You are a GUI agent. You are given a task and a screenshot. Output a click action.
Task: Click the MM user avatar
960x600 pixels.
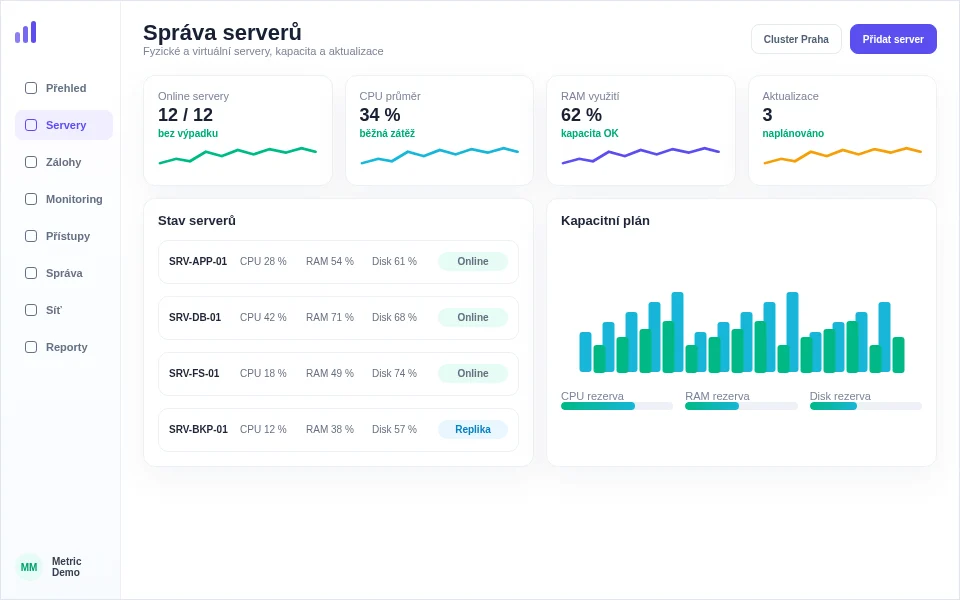pos(29,567)
